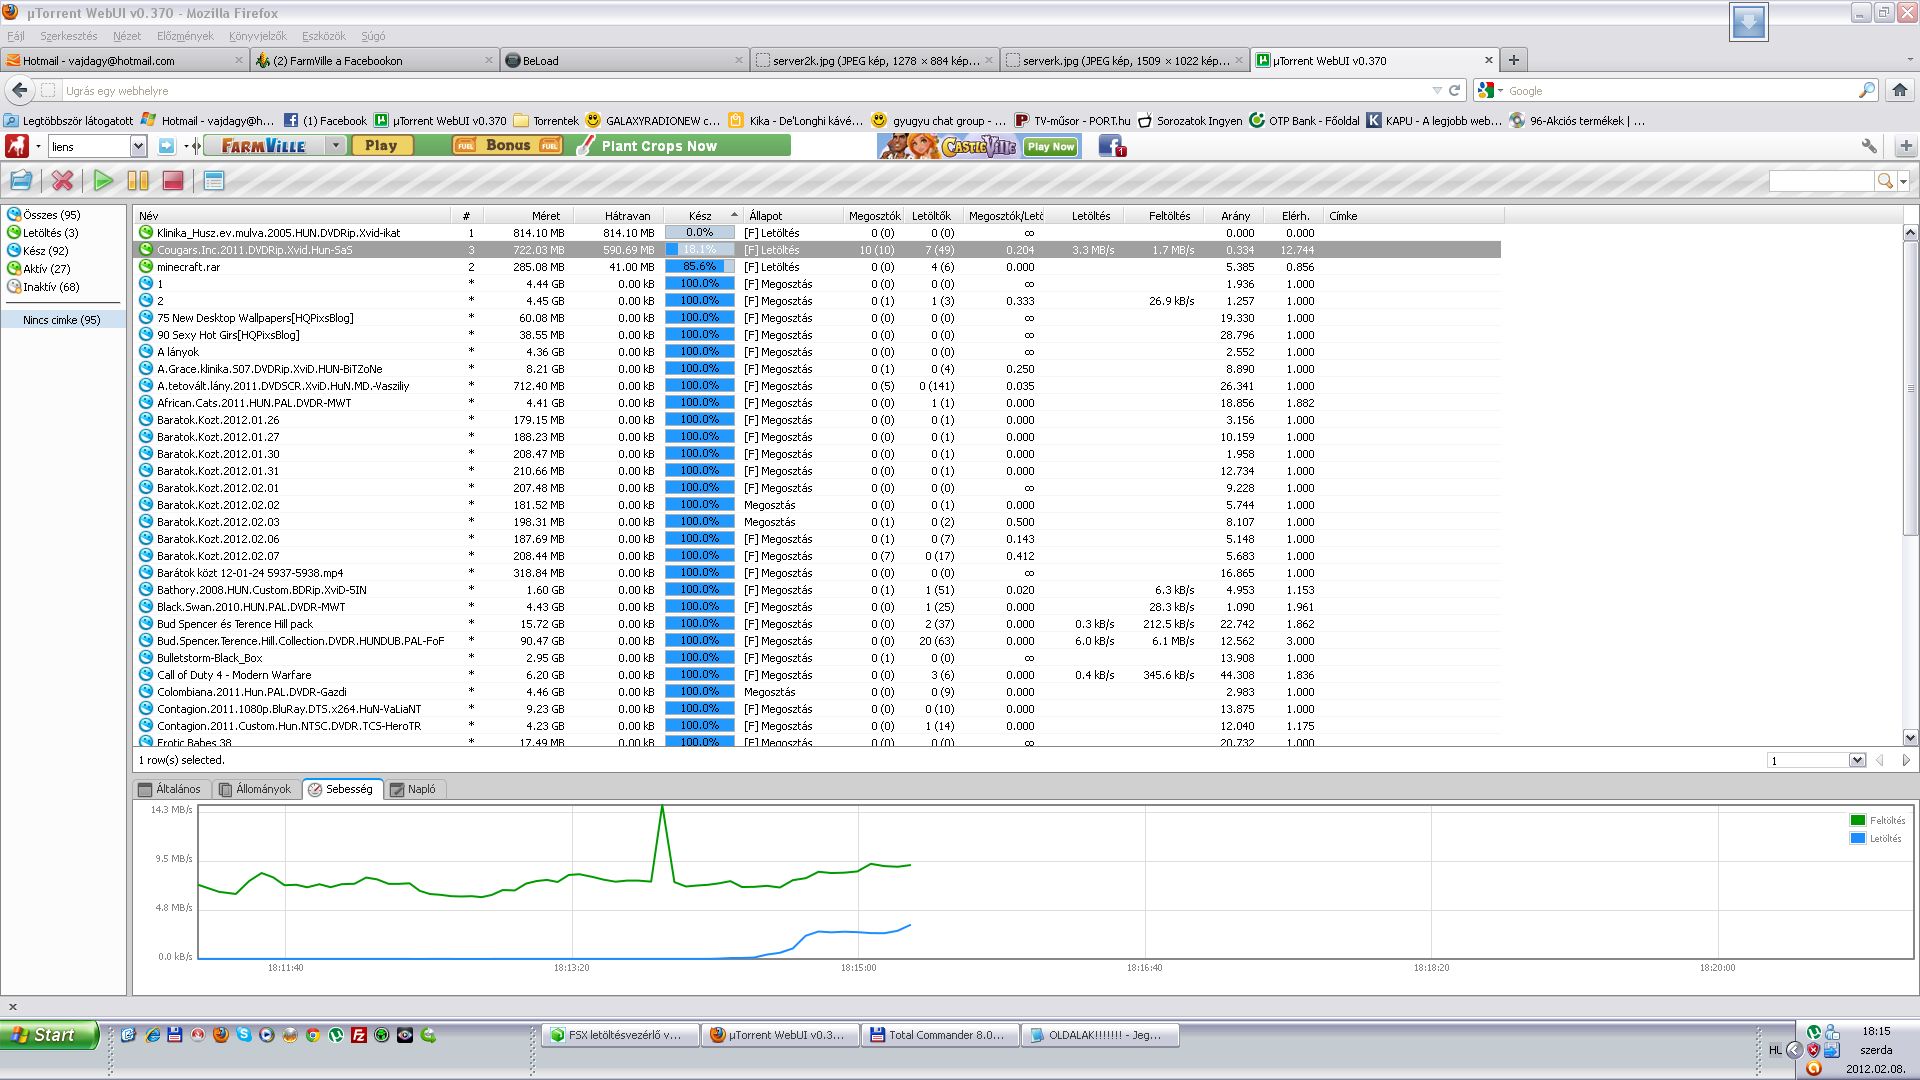Sort by Méret column header

click(x=527, y=216)
